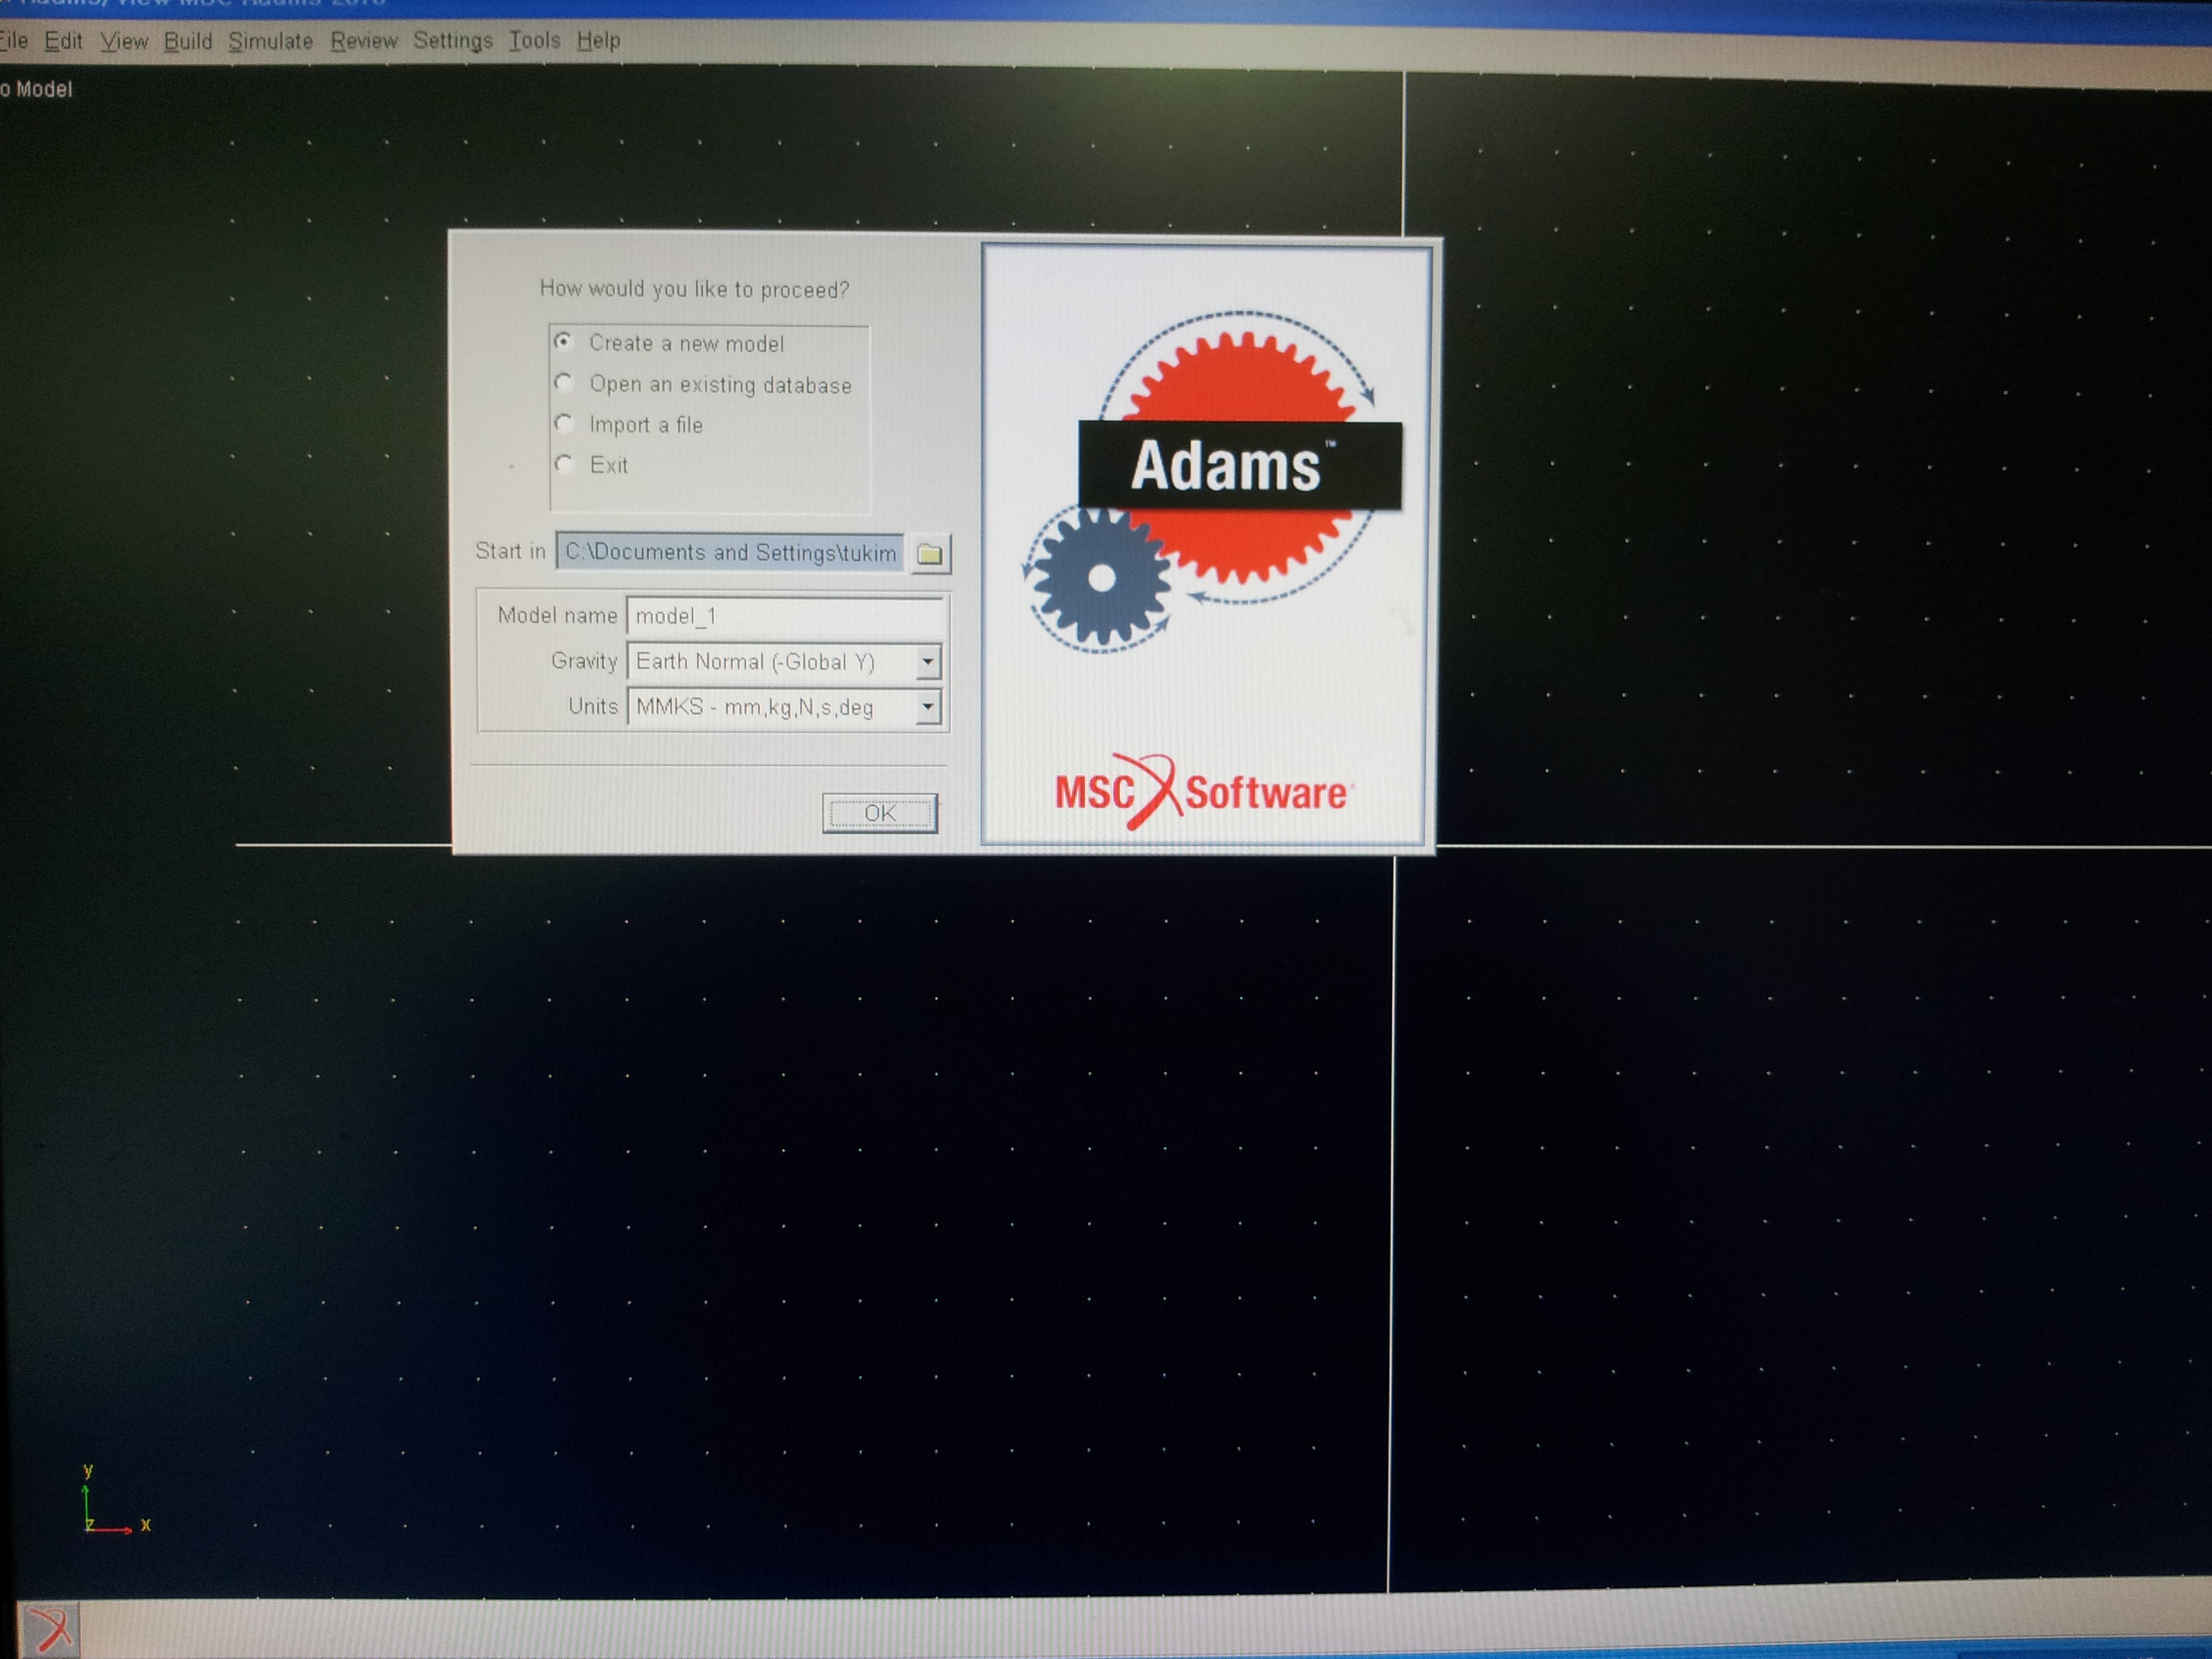Open the Settings menu
The height and width of the screenshot is (1659, 2212).
point(453,41)
